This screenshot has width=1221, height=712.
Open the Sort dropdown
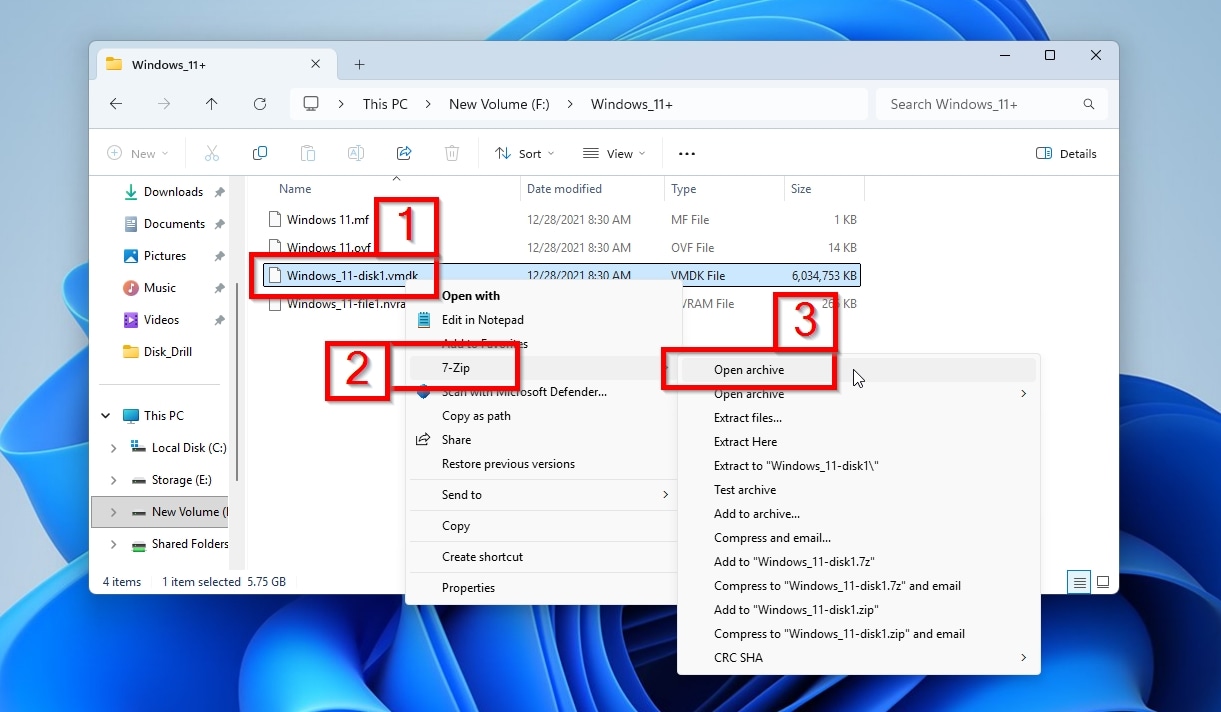(x=524, y=153)
